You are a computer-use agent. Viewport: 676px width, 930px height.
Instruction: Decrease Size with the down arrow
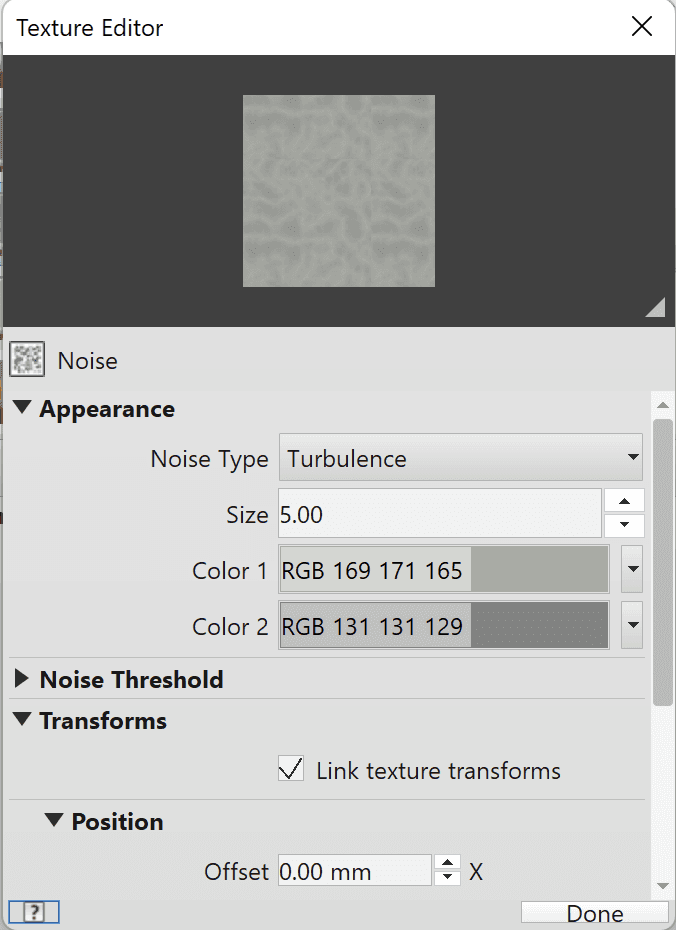[624, 525]
